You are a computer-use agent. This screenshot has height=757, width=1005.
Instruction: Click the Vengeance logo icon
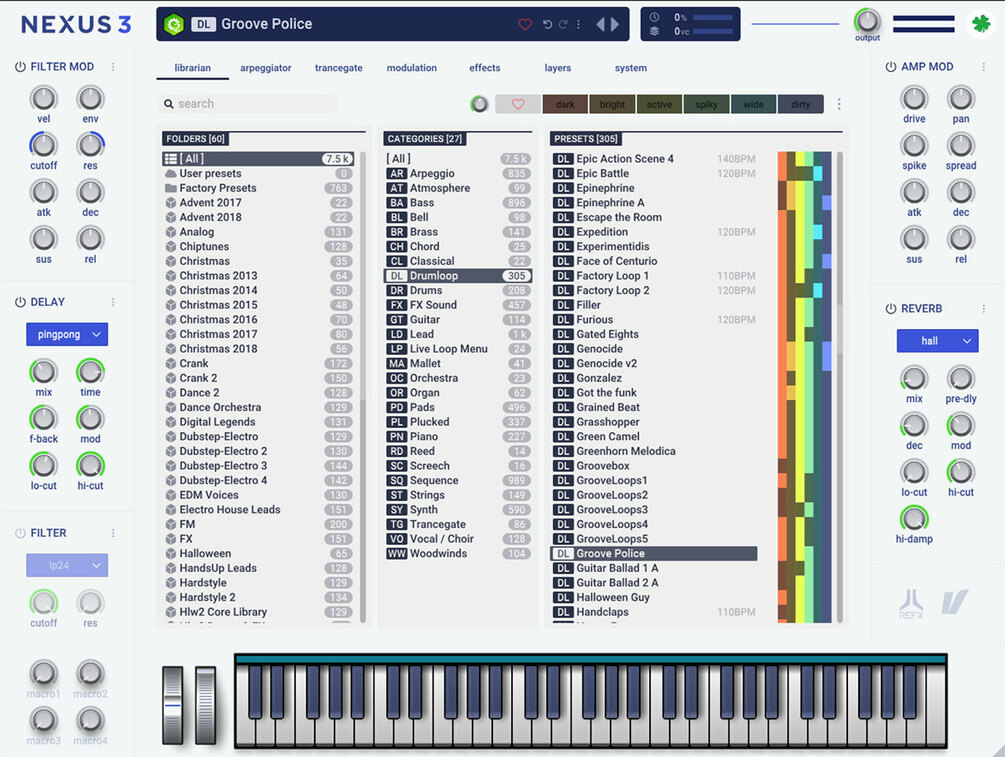954,602
